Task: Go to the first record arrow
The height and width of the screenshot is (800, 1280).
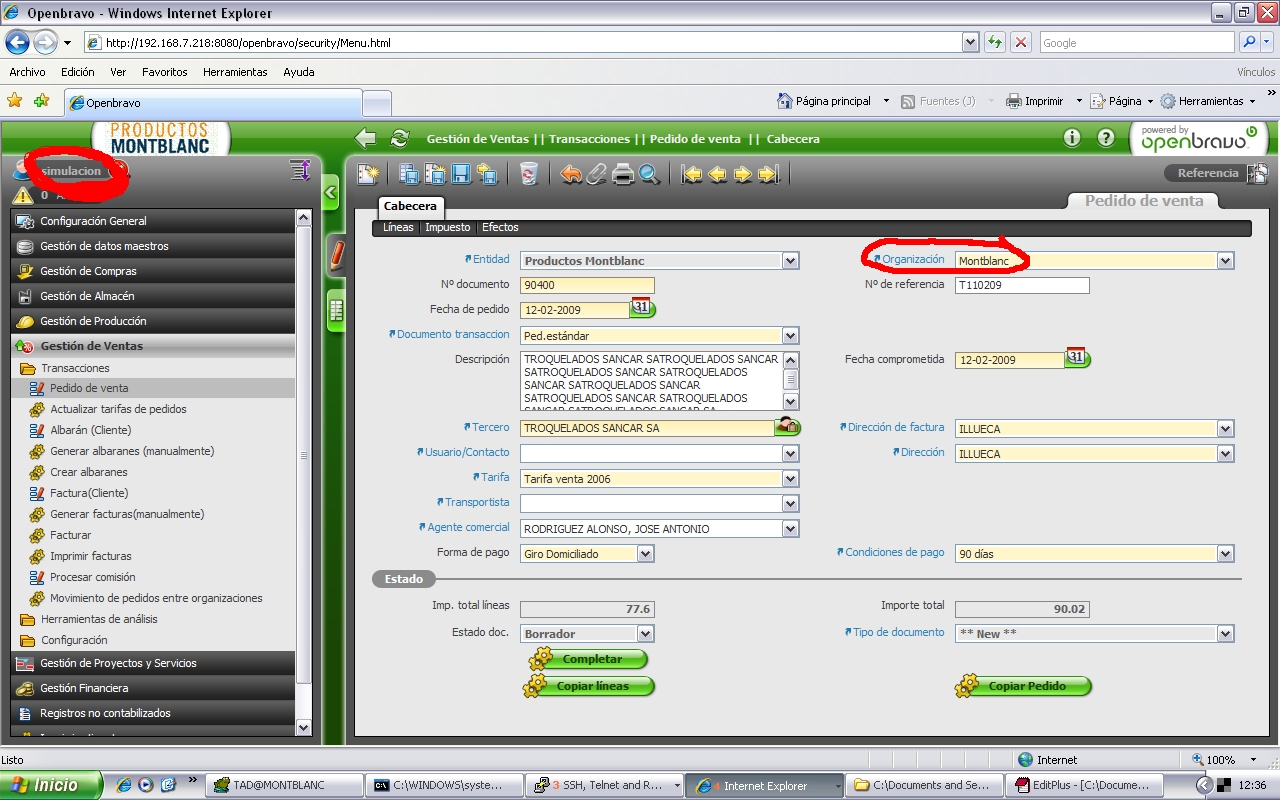Action: tap(691, 174)
